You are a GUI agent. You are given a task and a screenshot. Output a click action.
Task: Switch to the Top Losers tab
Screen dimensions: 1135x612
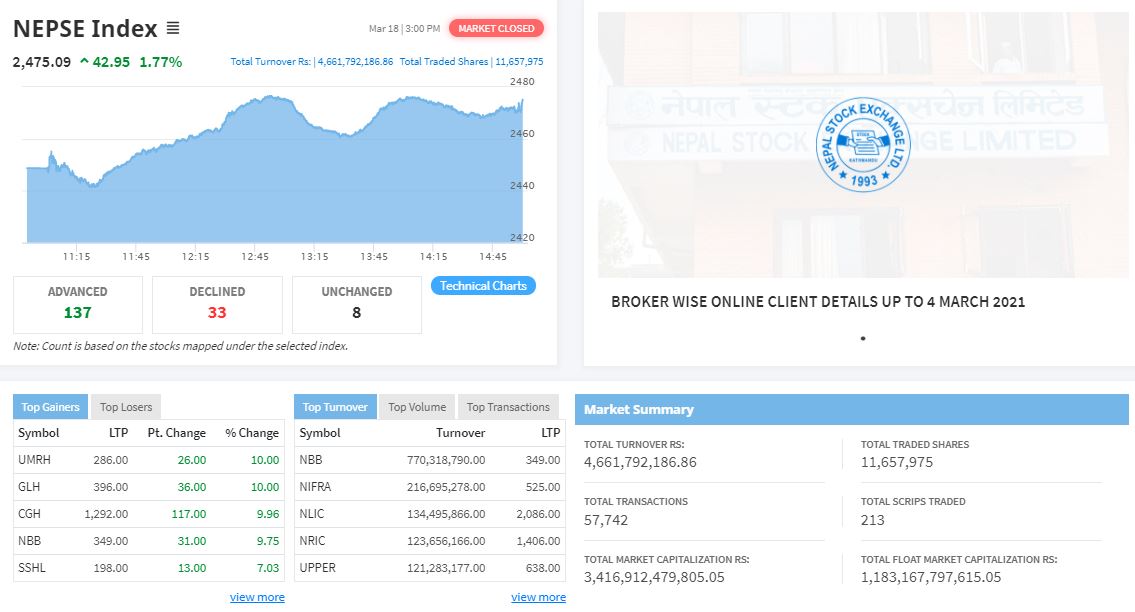(x=126, y=407)
